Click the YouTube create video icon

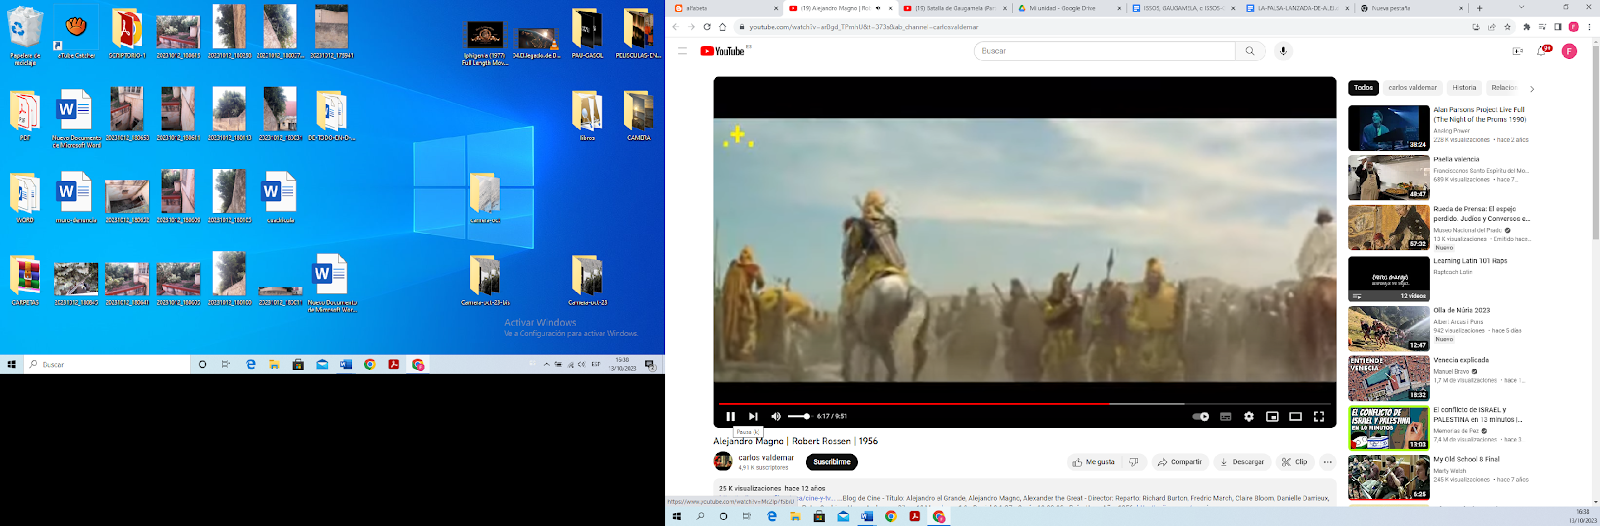[x=1517, y=51]
